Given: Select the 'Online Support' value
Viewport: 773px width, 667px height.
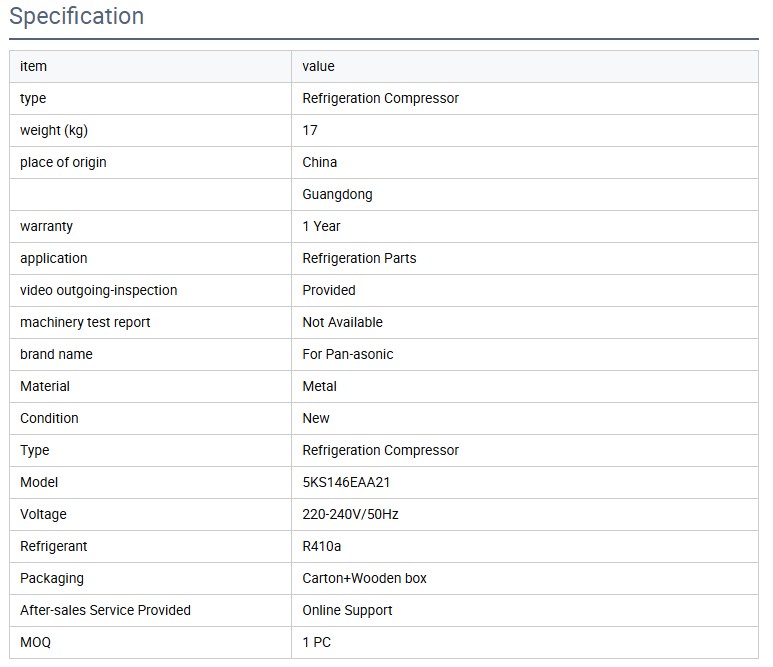Looking at the screenshot, I should (x=348, y=610).
